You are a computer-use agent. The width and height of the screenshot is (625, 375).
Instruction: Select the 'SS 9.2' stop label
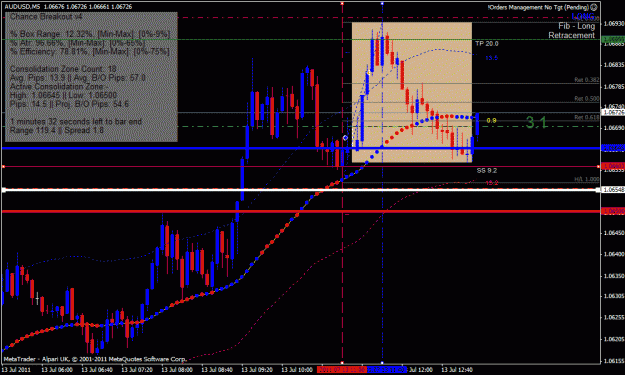pyautogui.click(x=487, y=171)
